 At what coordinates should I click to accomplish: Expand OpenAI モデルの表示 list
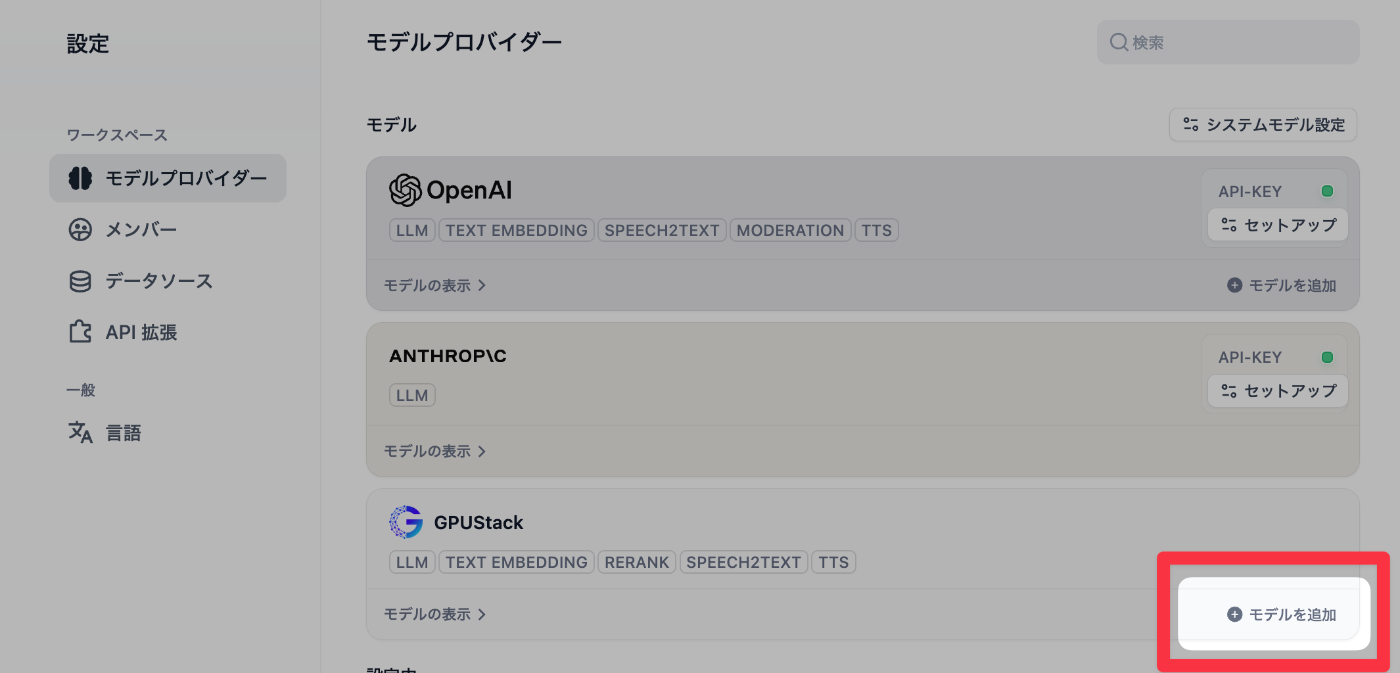435,285
